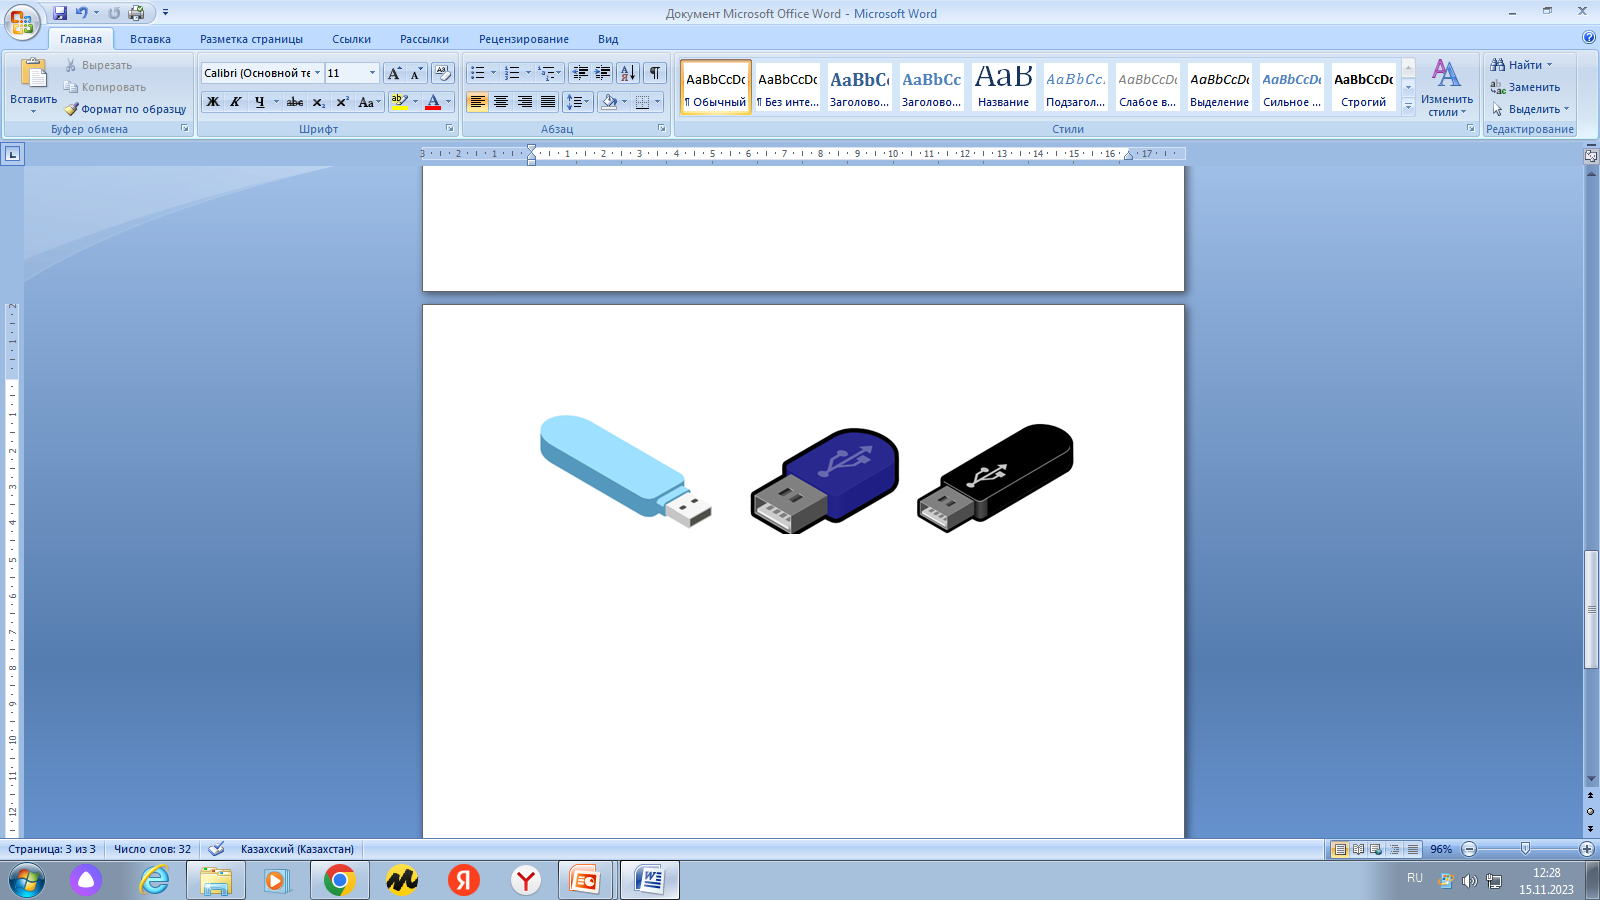Toggle italic (К) formatting
The height and width of the screenshot is (900, 1600).
(236, 102)
